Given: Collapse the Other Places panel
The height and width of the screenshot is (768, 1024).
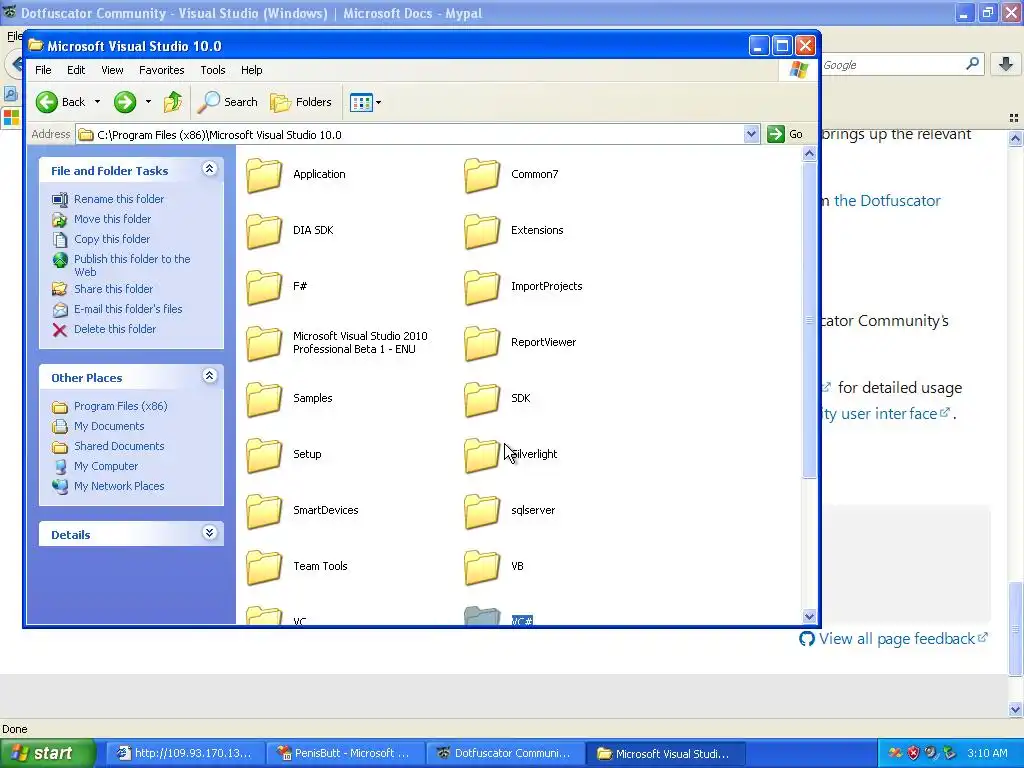Looking at the screenshot, I should (x=209, y=376).
